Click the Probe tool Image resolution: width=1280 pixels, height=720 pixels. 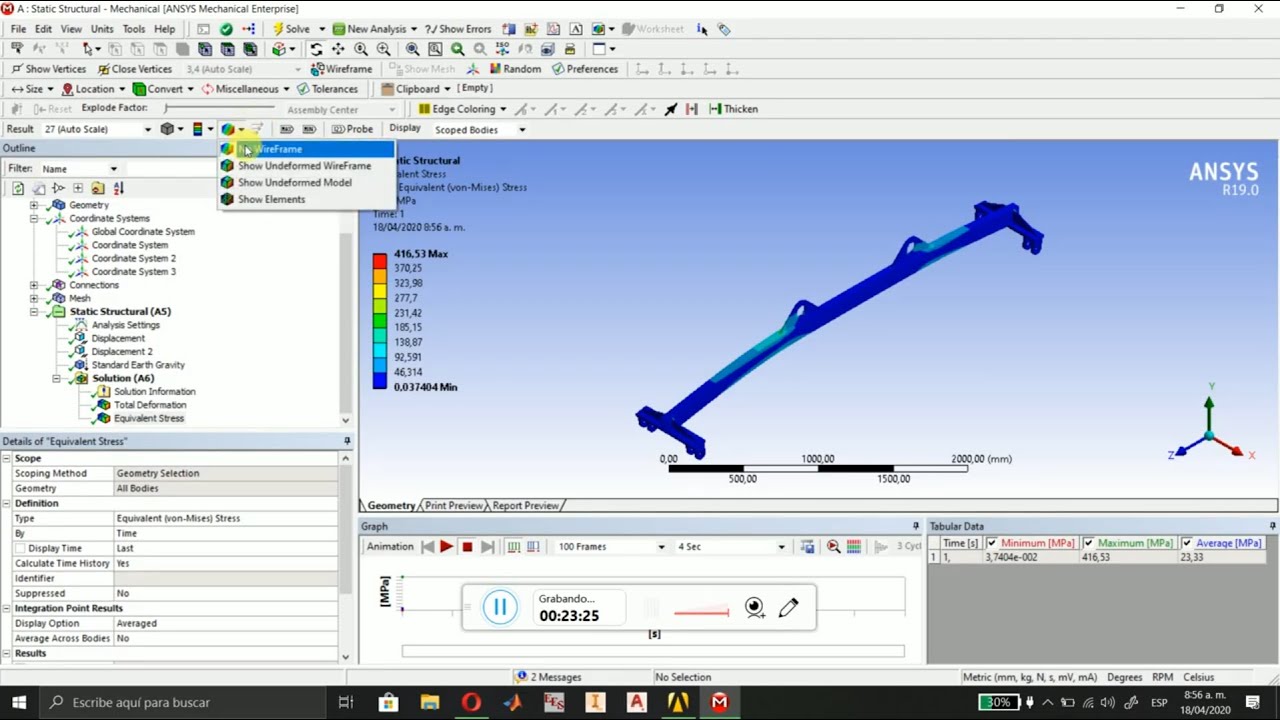352,129
